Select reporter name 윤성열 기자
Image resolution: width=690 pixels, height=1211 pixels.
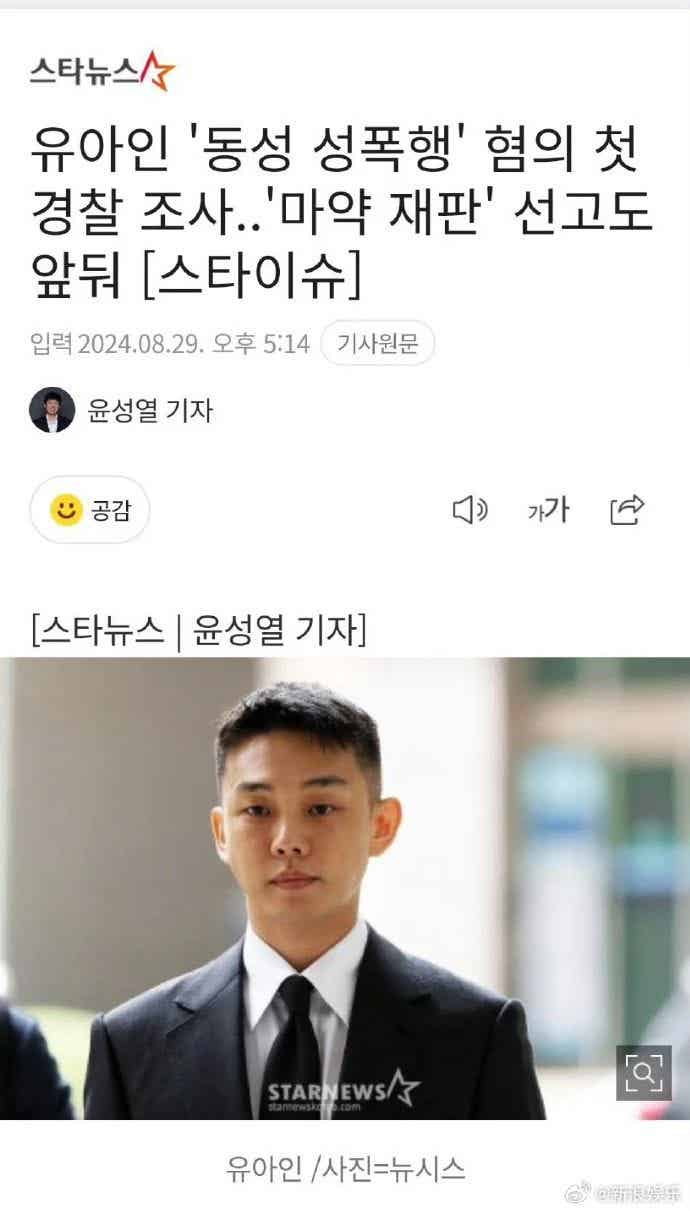150,410
